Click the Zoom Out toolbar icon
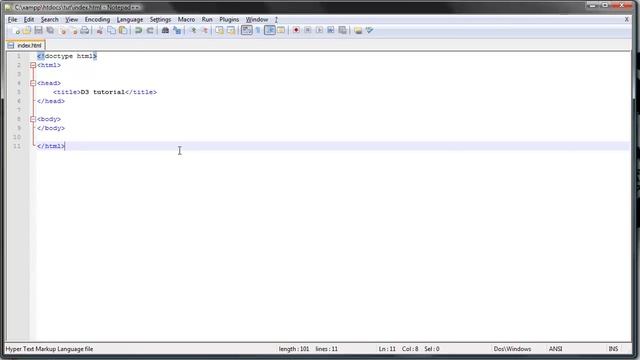Screen dimensions: 640x360 pos(205,31)
